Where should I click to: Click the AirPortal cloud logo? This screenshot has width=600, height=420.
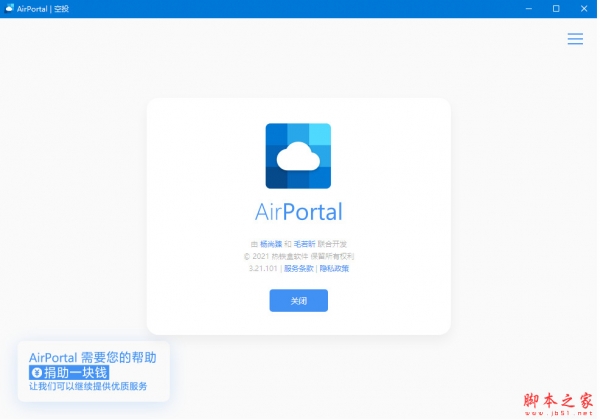coord(298,156)
